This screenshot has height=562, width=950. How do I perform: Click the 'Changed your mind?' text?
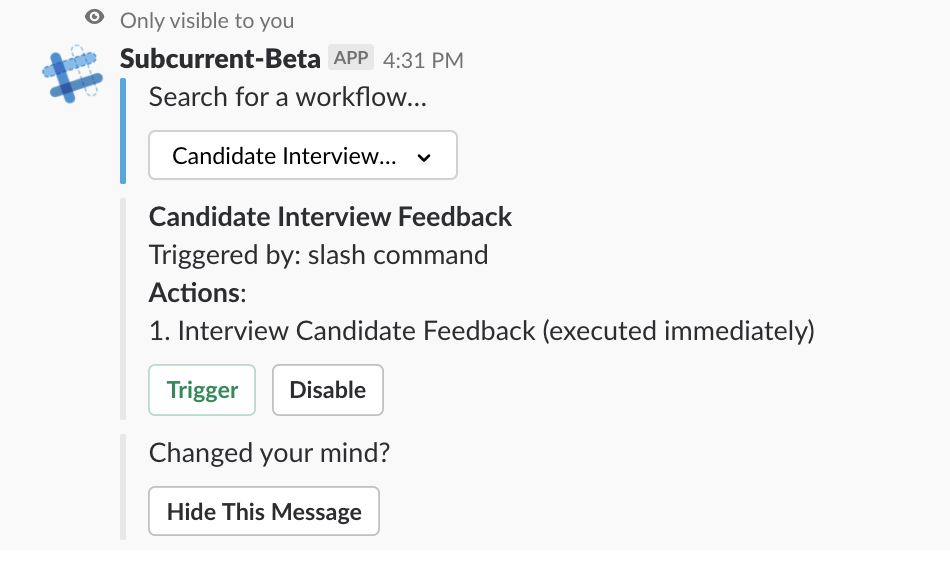(270, 452)
